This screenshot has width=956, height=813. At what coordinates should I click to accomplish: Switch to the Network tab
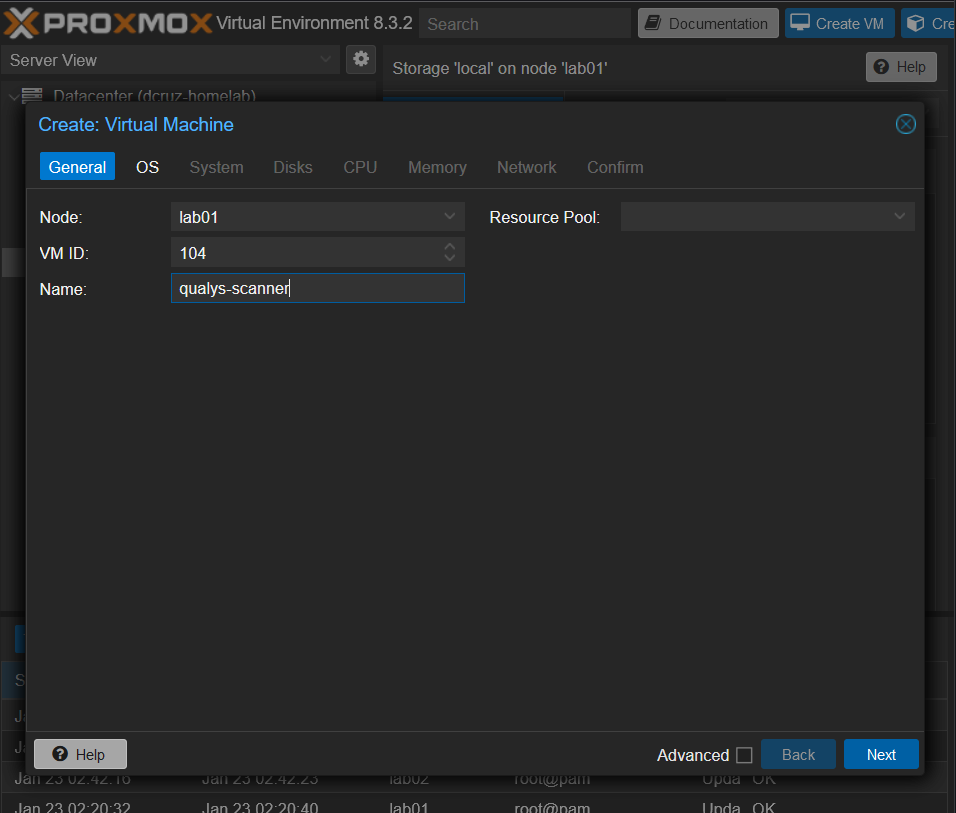click(x=527, y=167)
